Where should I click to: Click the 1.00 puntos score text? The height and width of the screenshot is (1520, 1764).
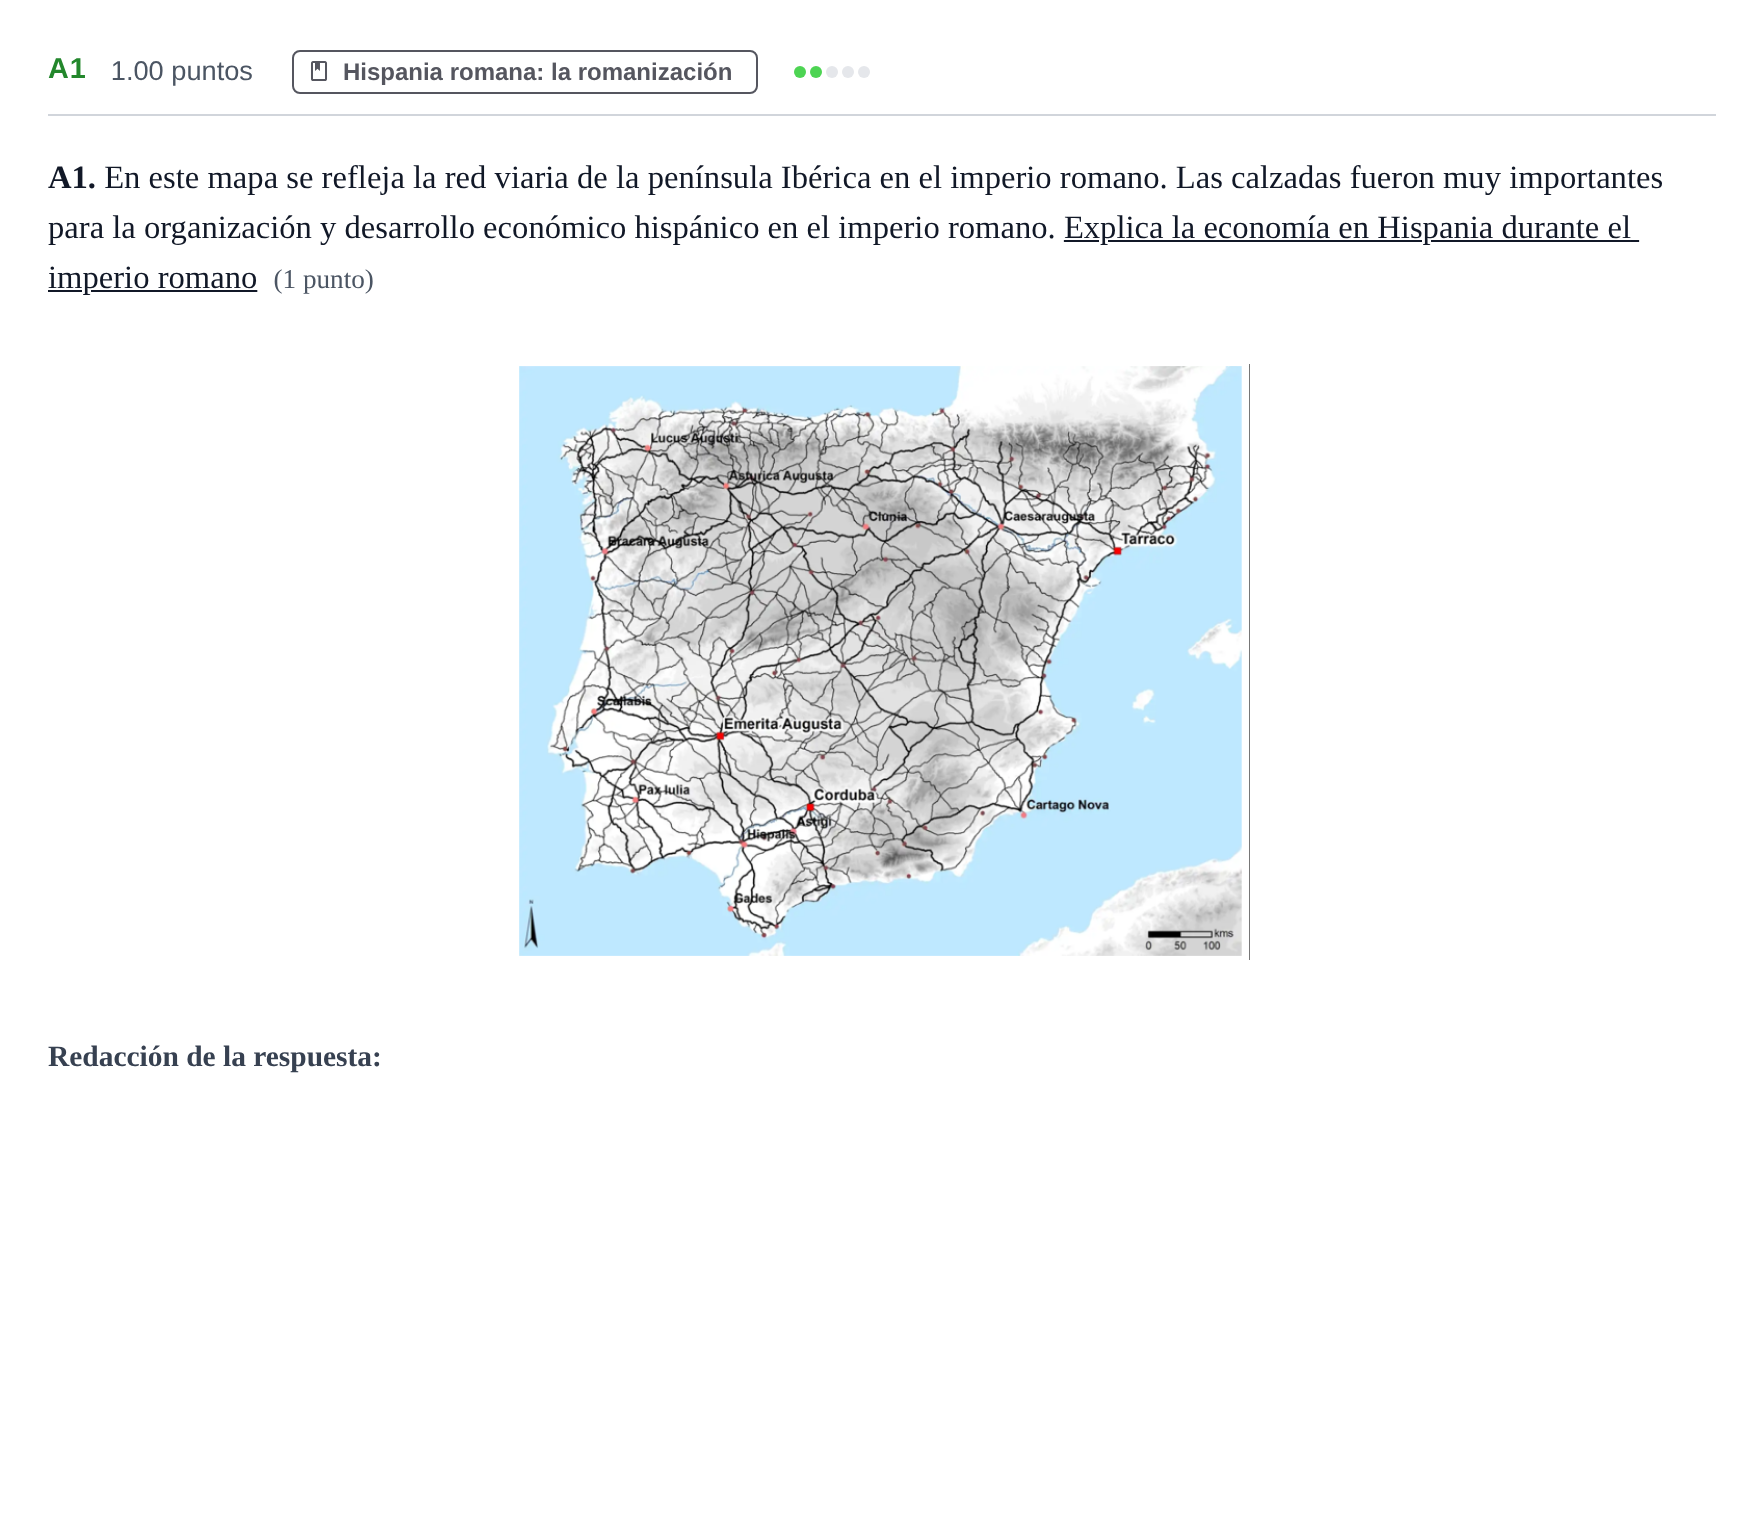coord(181,71)
